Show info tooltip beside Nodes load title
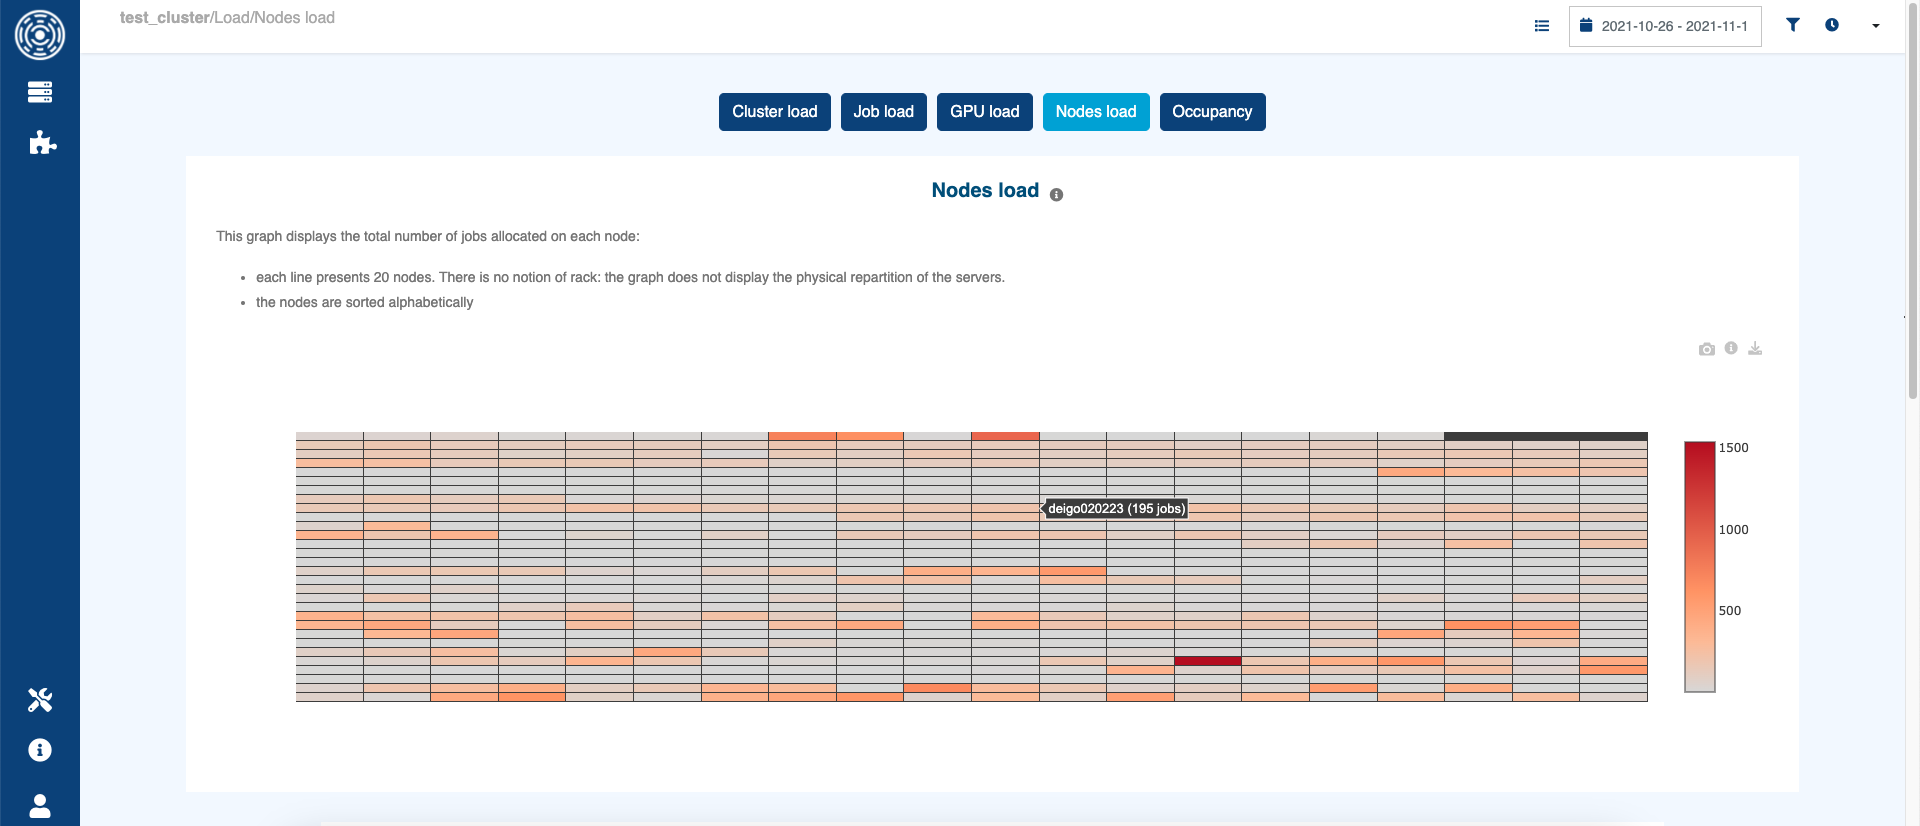 tap(1057, 195)
